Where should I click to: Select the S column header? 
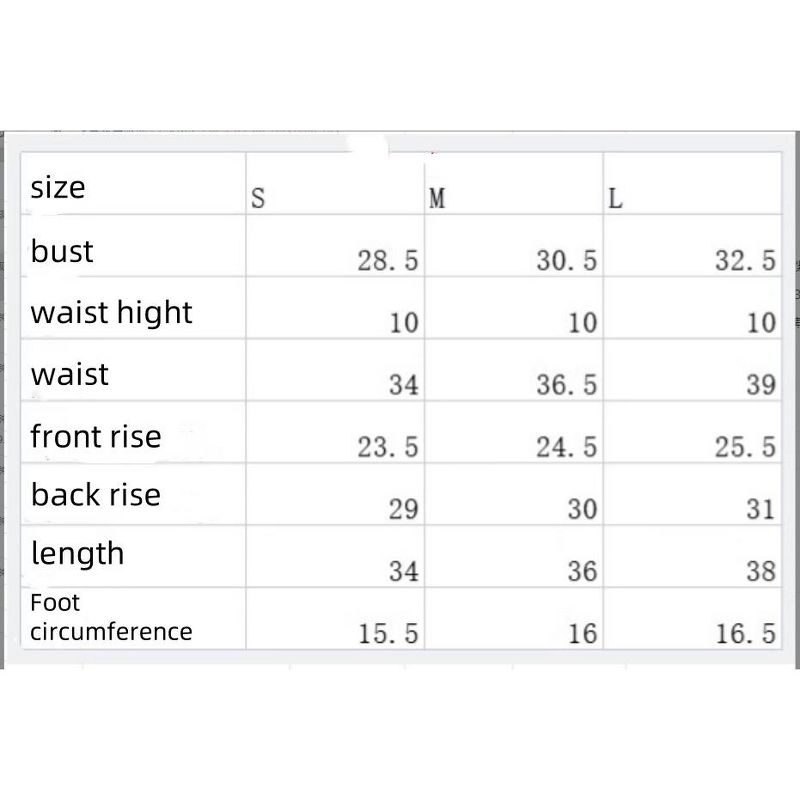(258, 199)
